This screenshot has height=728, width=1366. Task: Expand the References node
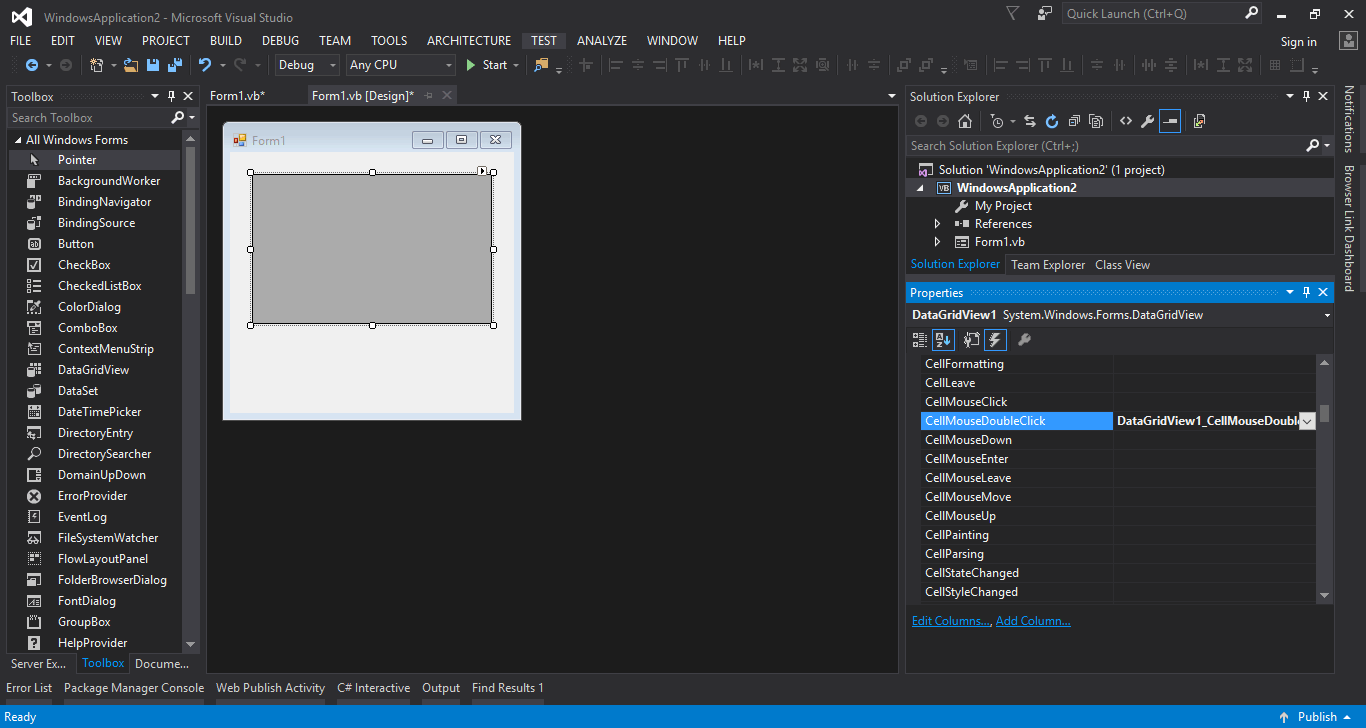click(937, 224)
